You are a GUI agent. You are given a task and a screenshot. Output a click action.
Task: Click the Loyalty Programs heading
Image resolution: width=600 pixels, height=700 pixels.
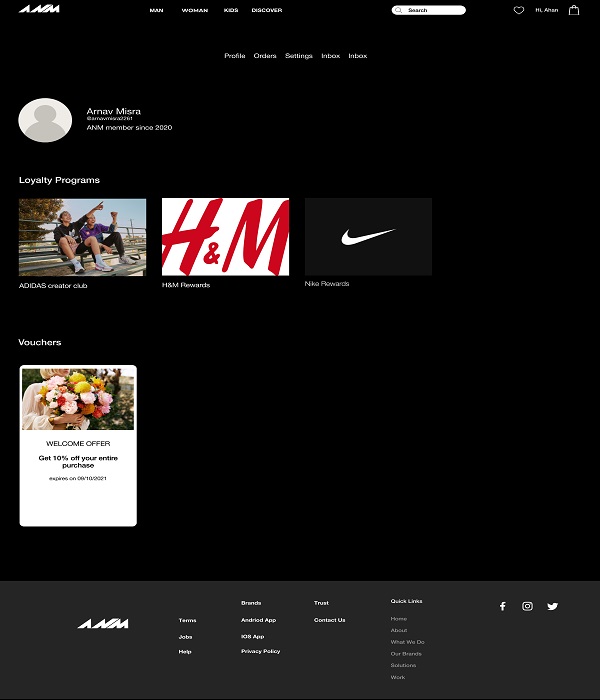tap(59, 180)
